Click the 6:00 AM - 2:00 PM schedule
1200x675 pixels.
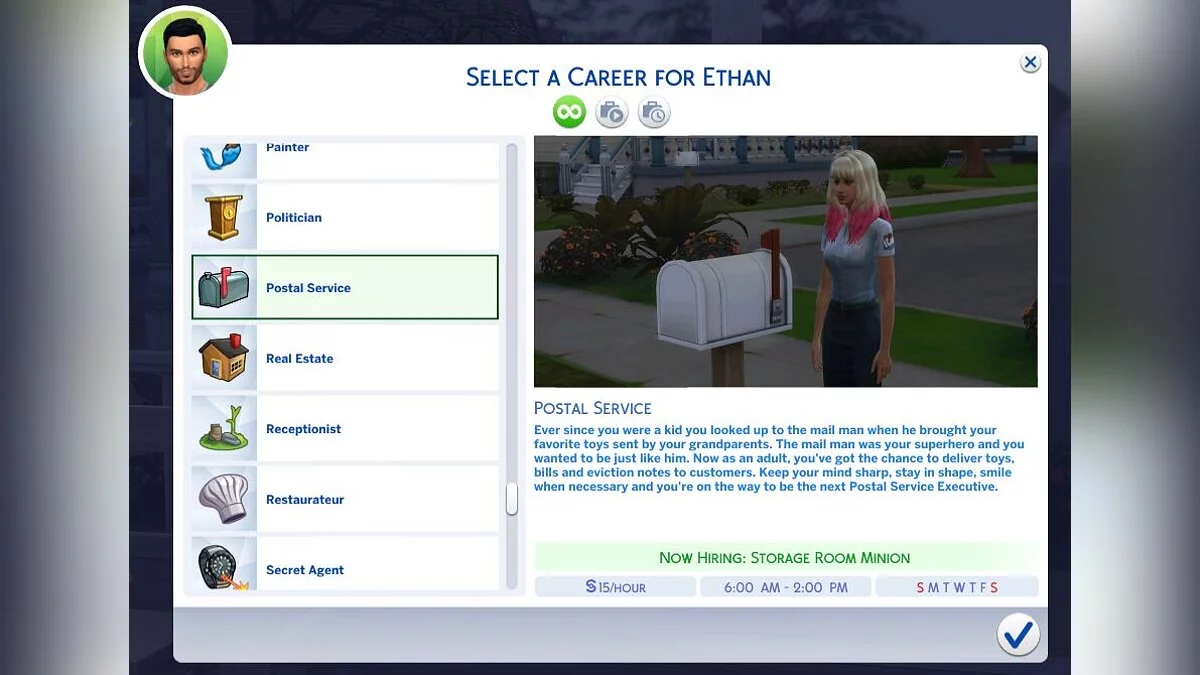(x=785, y=587)
